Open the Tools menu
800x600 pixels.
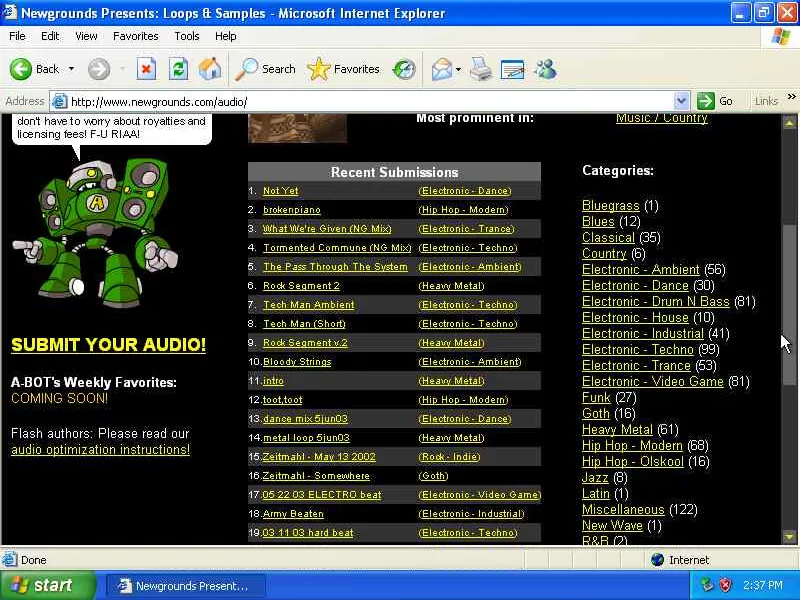tap(187, 36)
